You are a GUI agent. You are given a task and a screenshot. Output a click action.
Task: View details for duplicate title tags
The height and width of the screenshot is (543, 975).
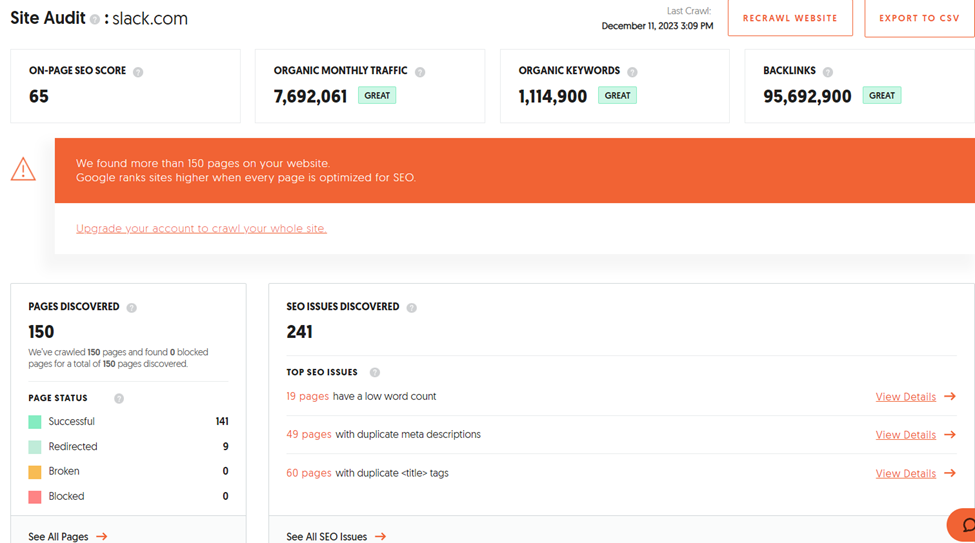905,473
